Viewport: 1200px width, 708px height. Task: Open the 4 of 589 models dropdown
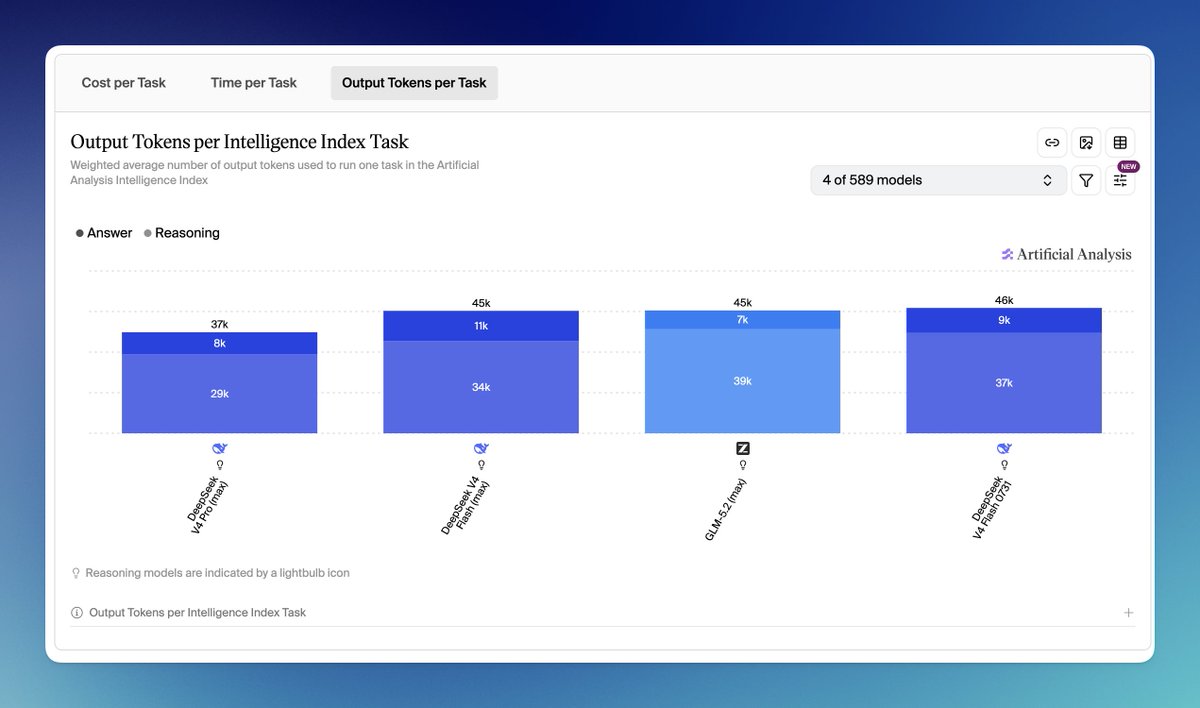click(938, 181)
